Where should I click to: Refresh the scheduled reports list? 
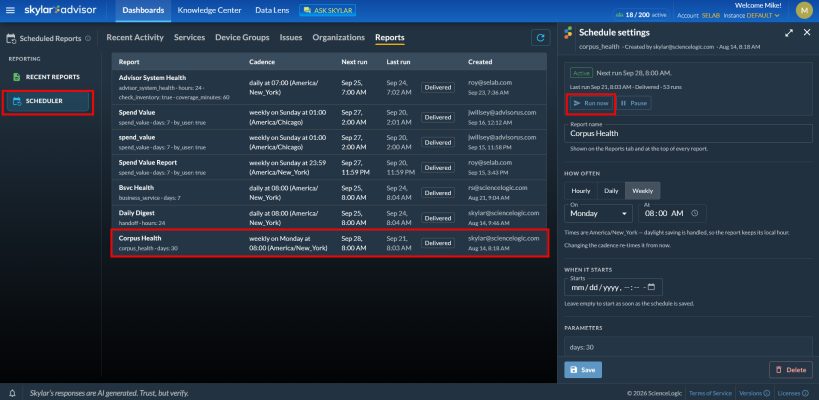tap(541, 38)
